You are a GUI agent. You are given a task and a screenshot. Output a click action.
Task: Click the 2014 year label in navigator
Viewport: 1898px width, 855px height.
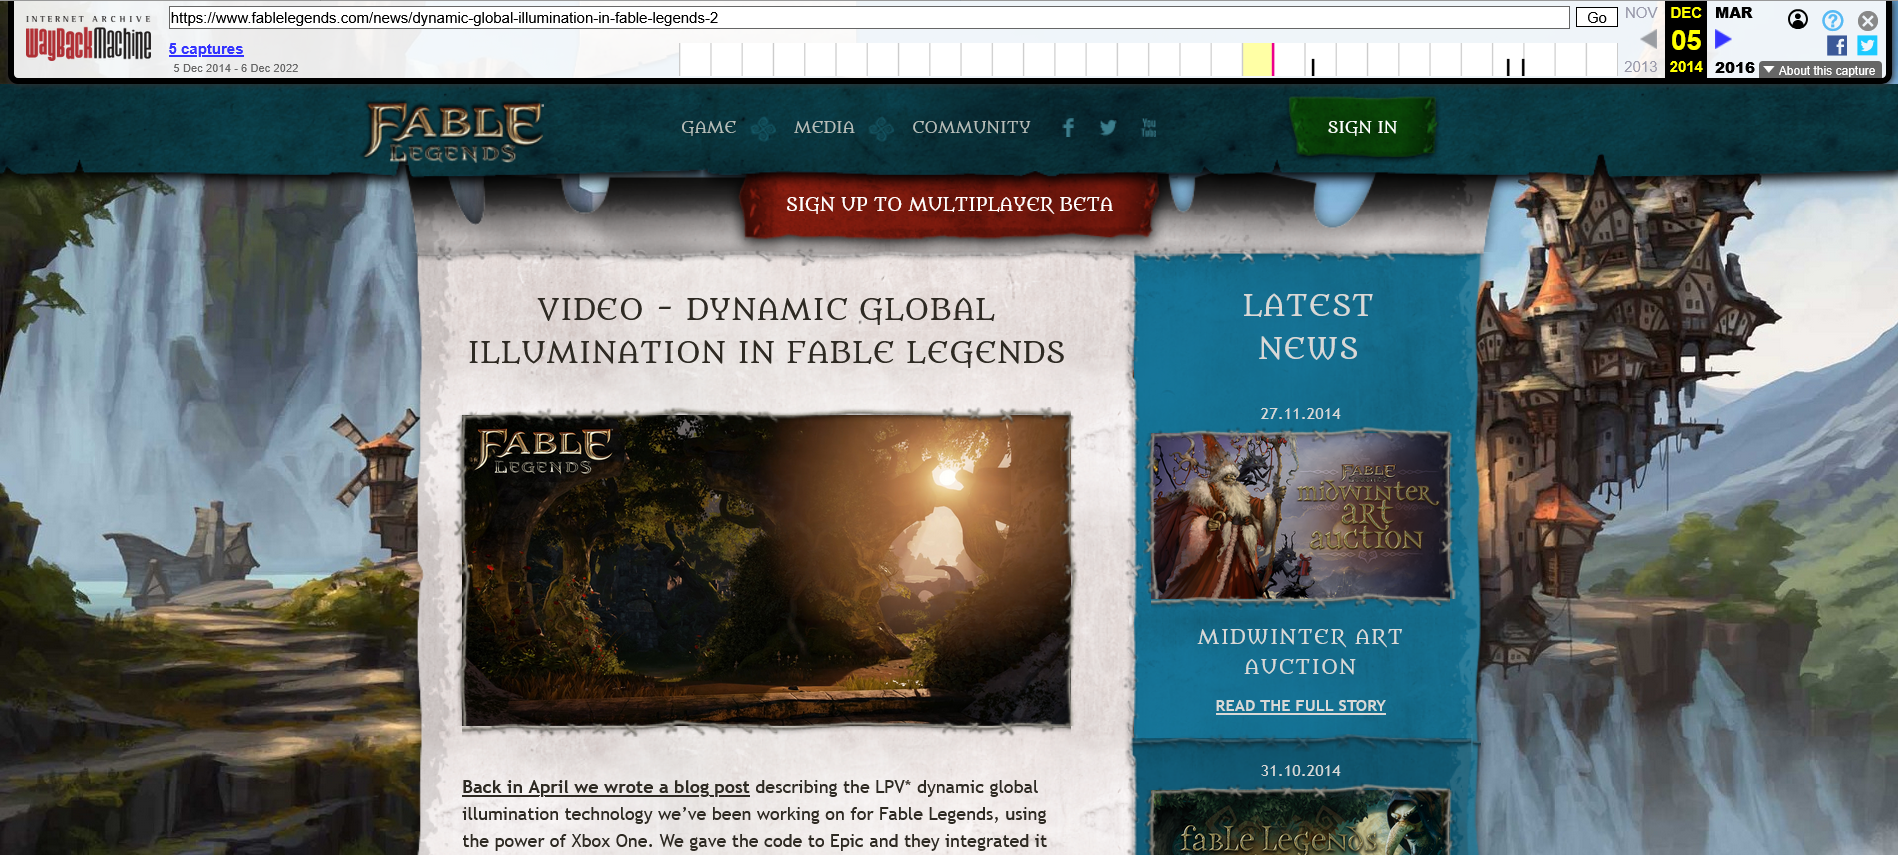(x=1686, y=67)
